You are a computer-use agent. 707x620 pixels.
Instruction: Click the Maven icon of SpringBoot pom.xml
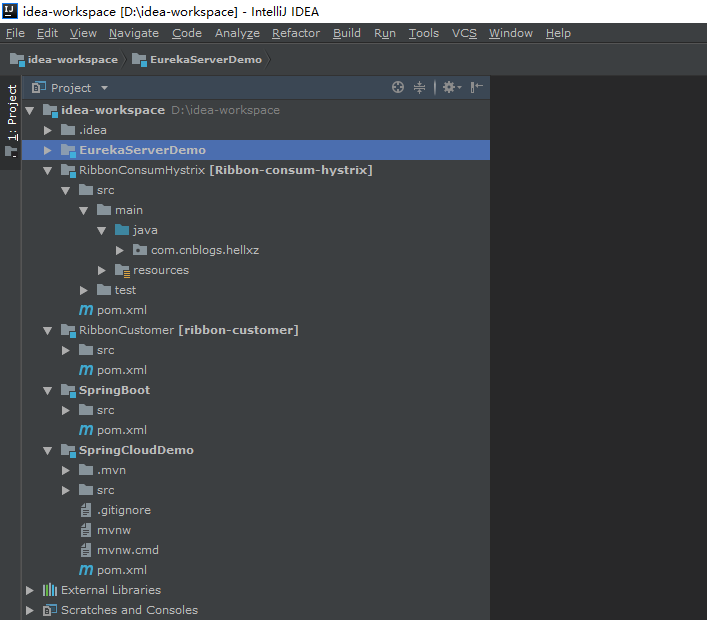tap(86, 430)
